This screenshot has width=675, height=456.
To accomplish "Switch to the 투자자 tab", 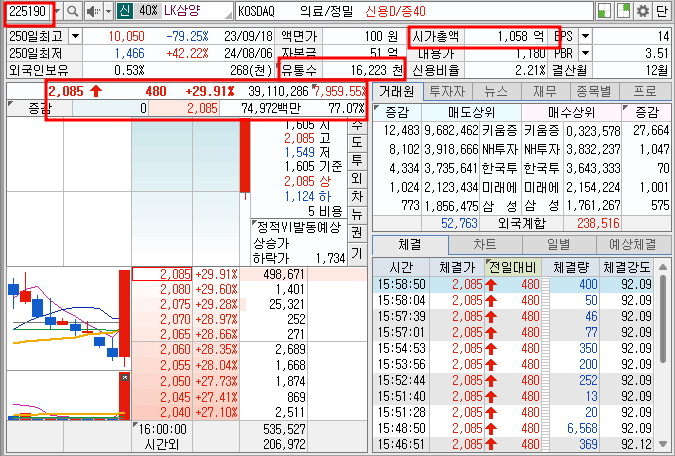I will click(x=447, y=92).
